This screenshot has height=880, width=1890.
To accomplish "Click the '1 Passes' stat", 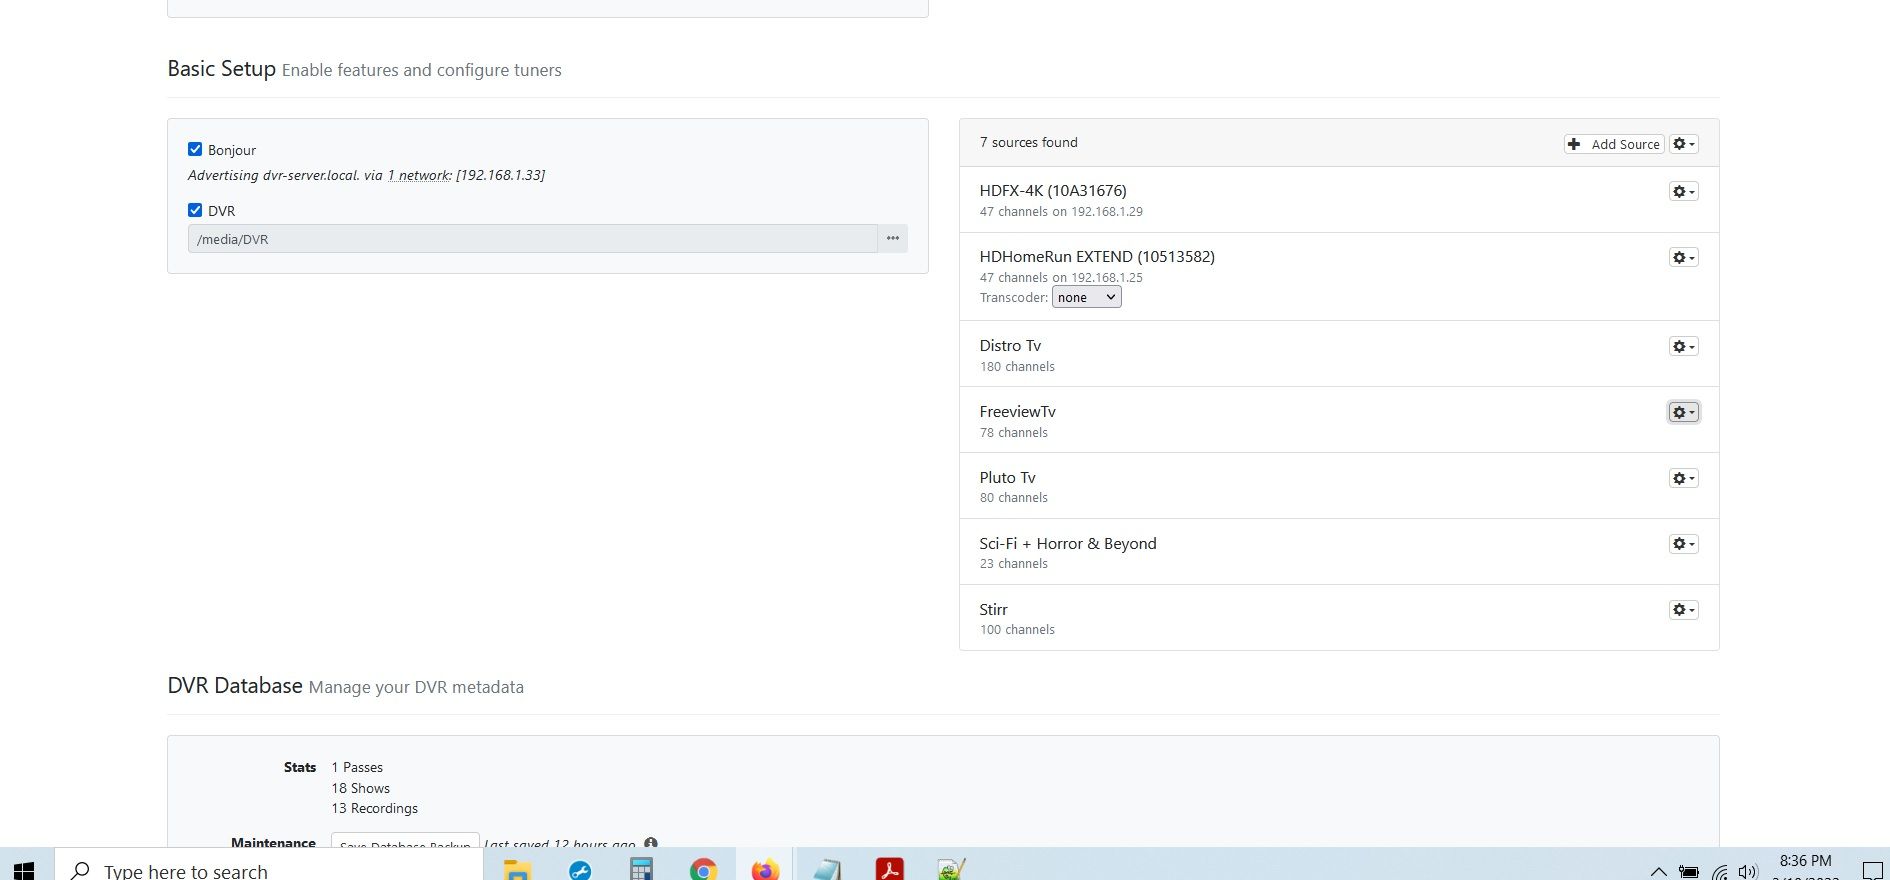I will [x=357, y=767].
